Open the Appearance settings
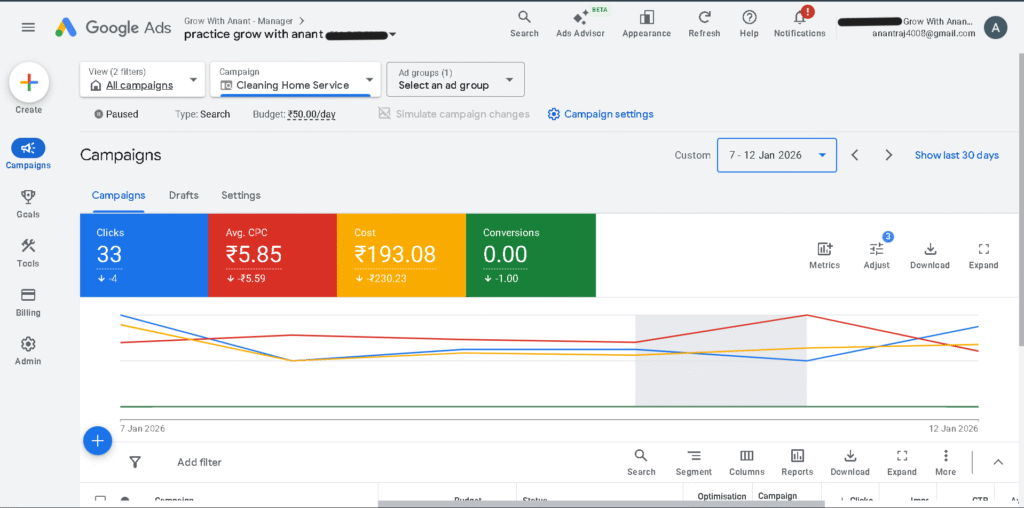The image size is (1024, 508). [x=647, y=23]
